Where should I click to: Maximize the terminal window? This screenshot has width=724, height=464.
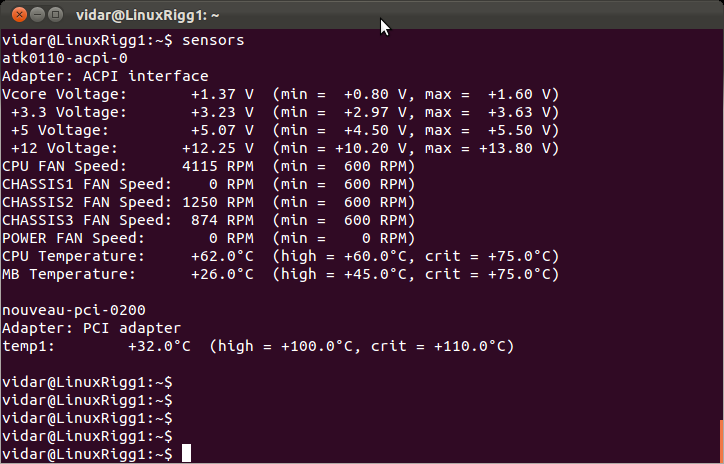pos(55,15)
